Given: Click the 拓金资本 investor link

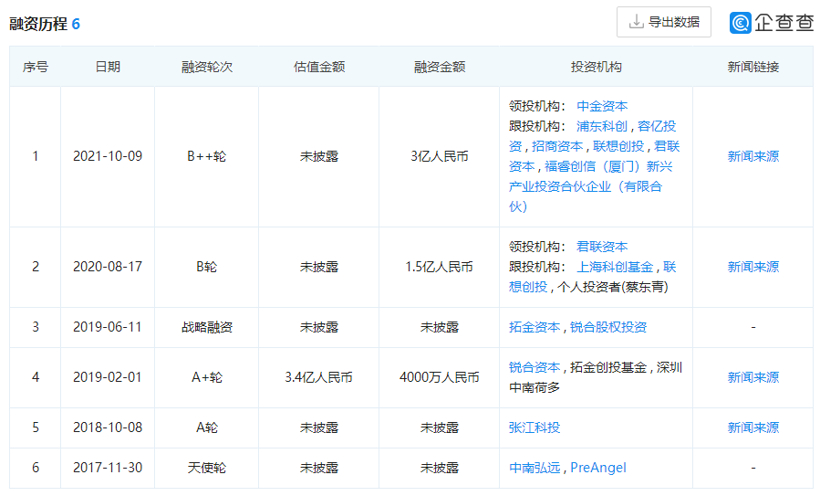Looking at the screenshot, I should coord(535,327).
